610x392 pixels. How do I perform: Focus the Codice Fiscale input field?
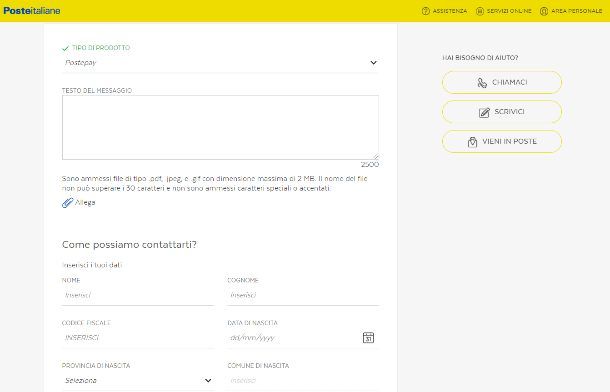[x=138, y=338]
